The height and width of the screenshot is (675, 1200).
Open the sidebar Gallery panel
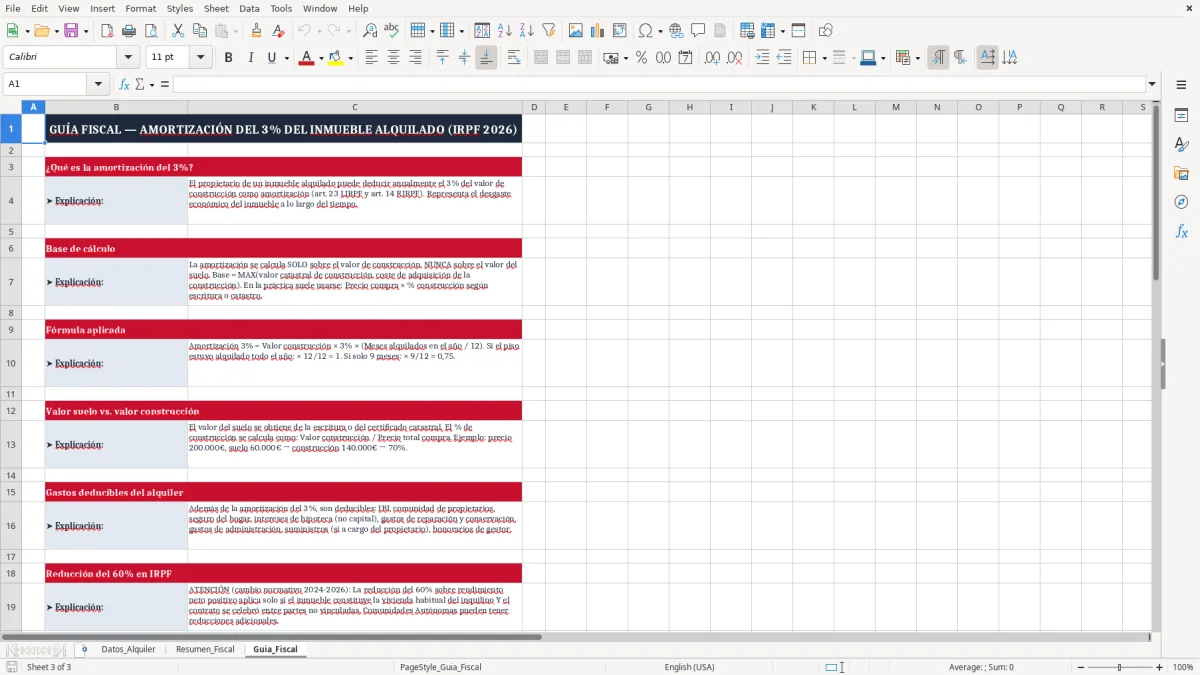tap(1181, 173)
